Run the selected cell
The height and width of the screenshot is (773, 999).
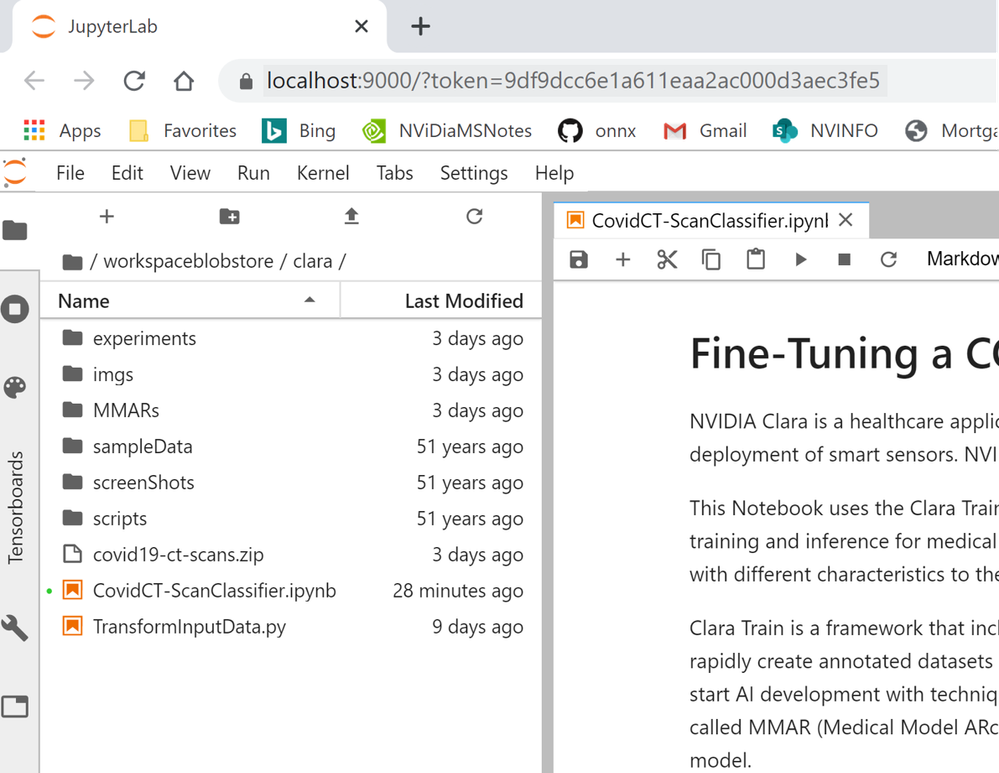point(801,259)
